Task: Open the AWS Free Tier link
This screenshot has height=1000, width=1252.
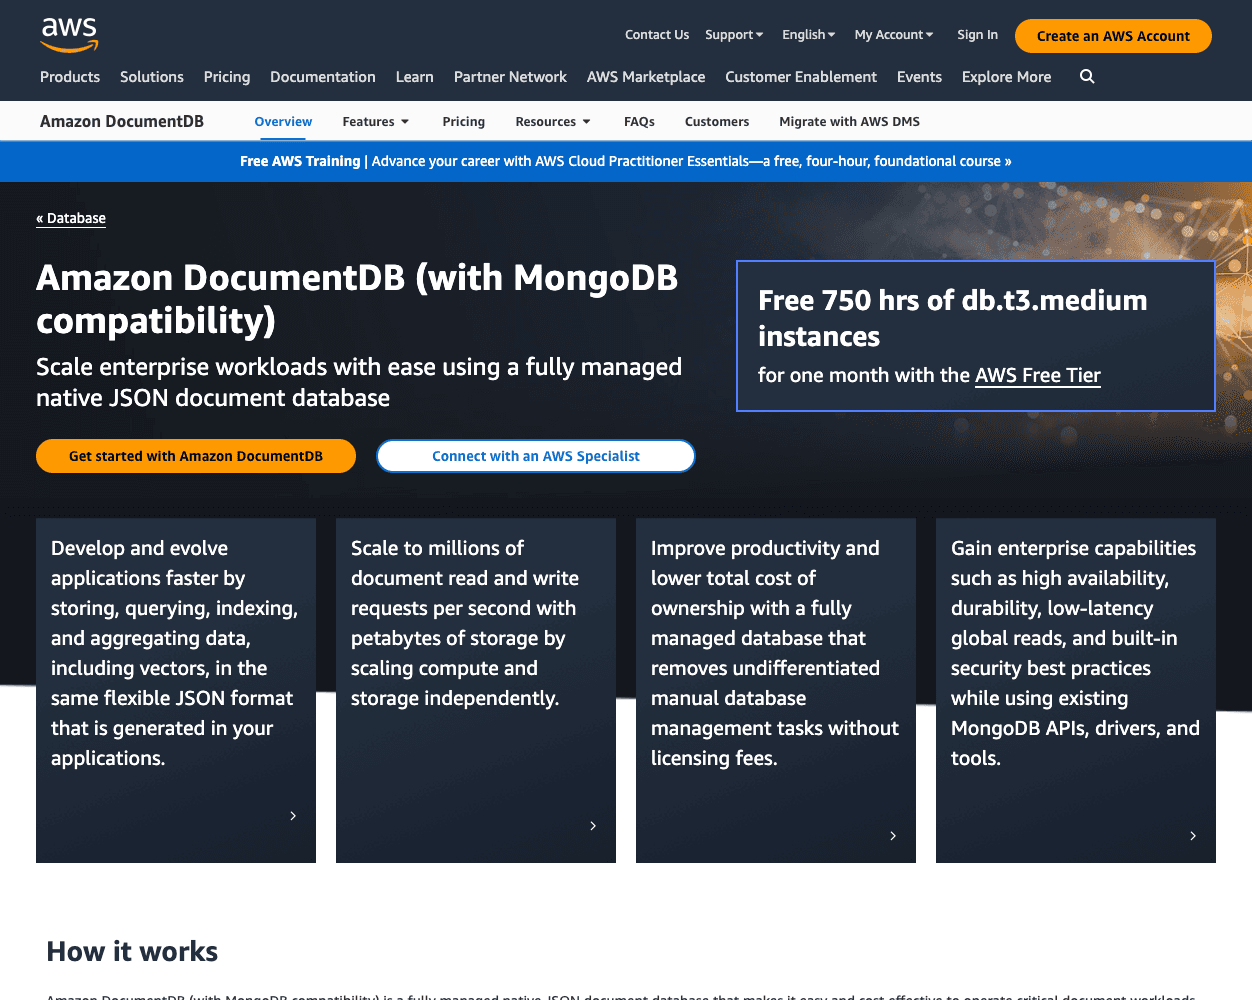Action: (1038, 376)
